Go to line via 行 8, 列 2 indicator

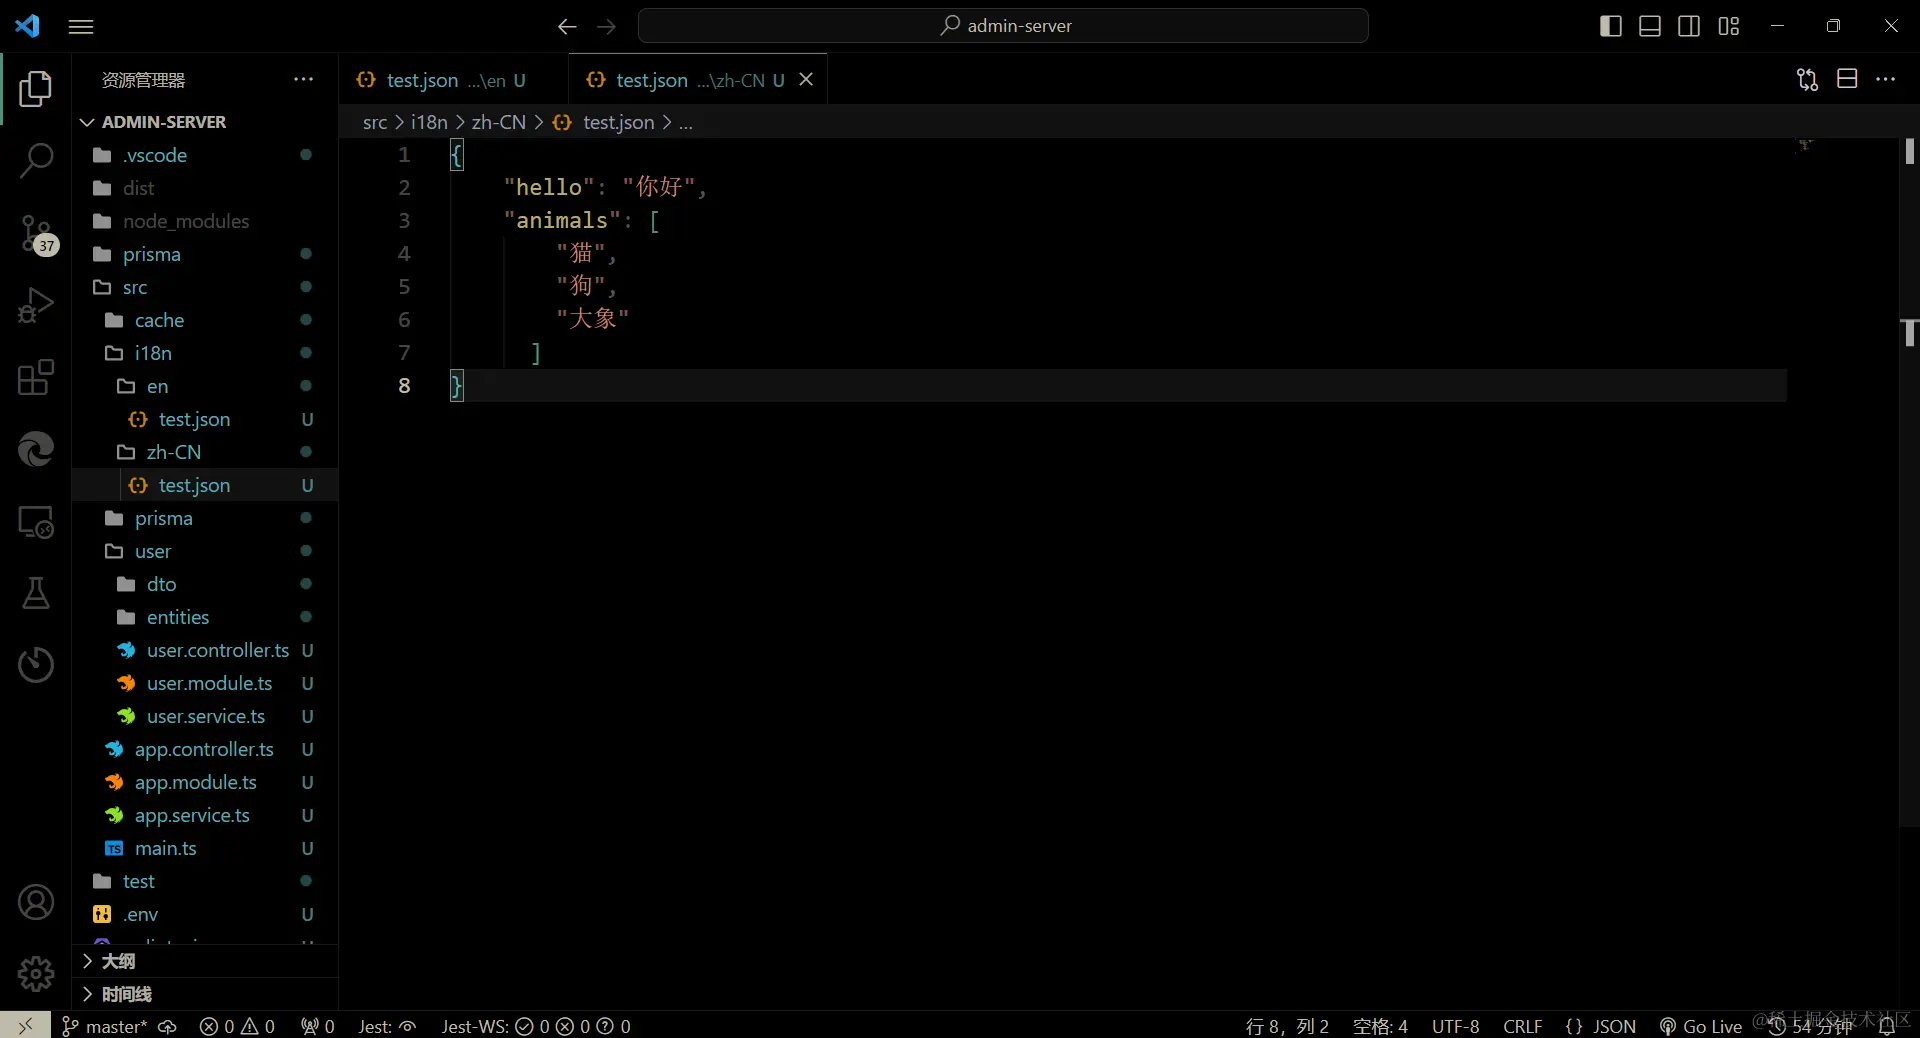point(1287,1026)
